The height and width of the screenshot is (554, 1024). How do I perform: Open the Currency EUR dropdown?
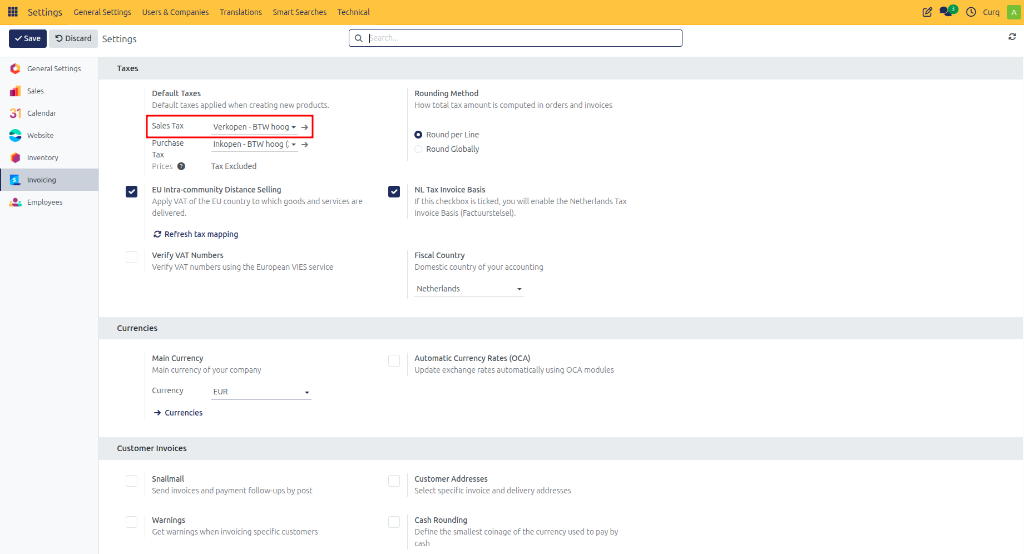pyautogui.click(x=261, y=392)
